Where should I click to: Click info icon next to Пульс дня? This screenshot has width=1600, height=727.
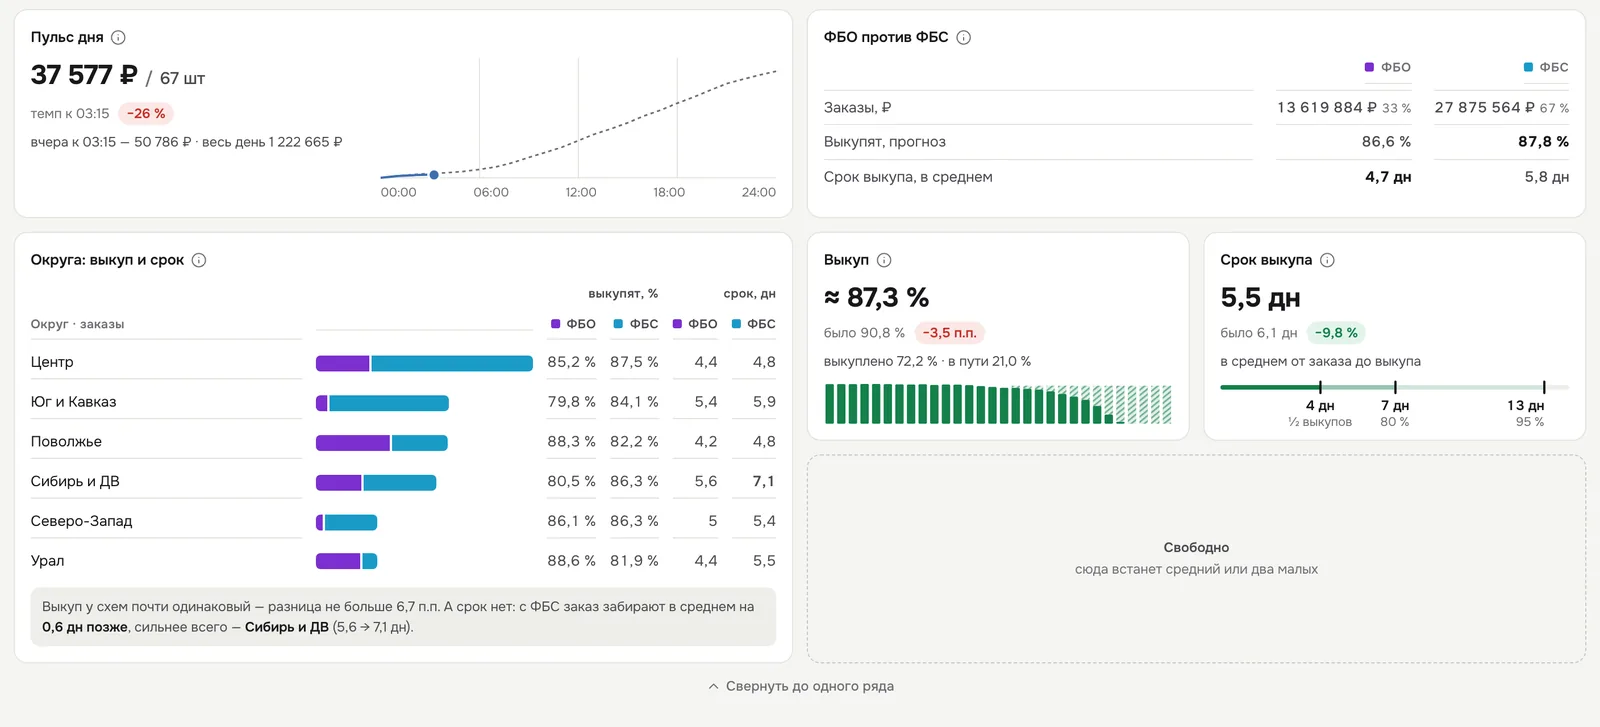[118, 37]
